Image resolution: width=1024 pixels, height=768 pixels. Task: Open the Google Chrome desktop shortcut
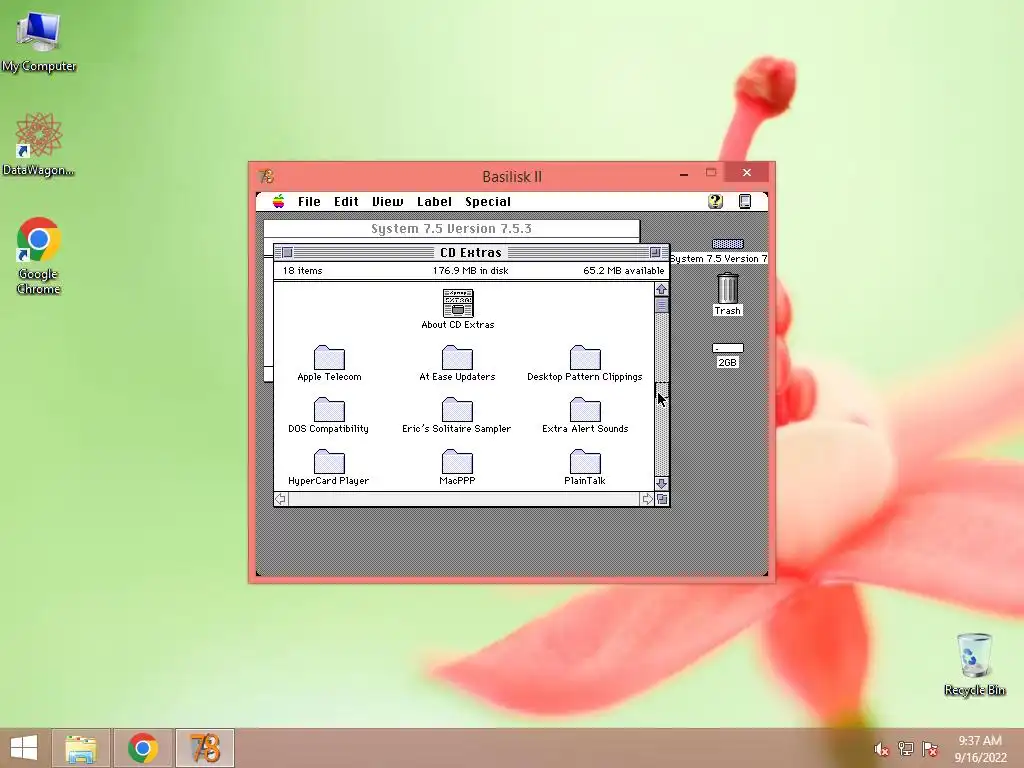click(39, 255)
